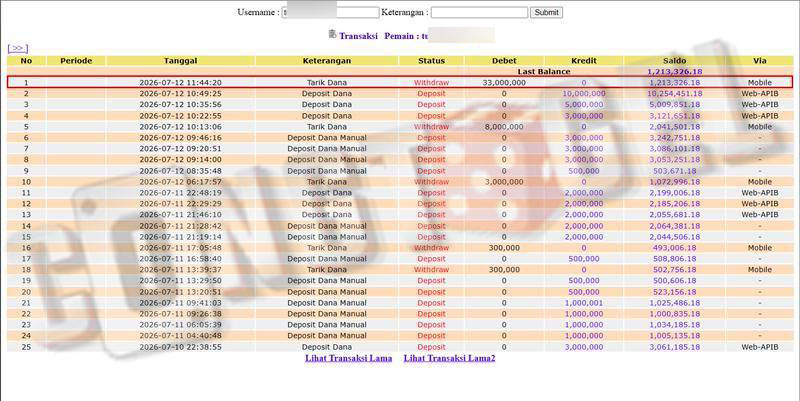Select date 2026-07-12 10:22:55
Screen dimensions: 800x401
[x=181, y=116]
